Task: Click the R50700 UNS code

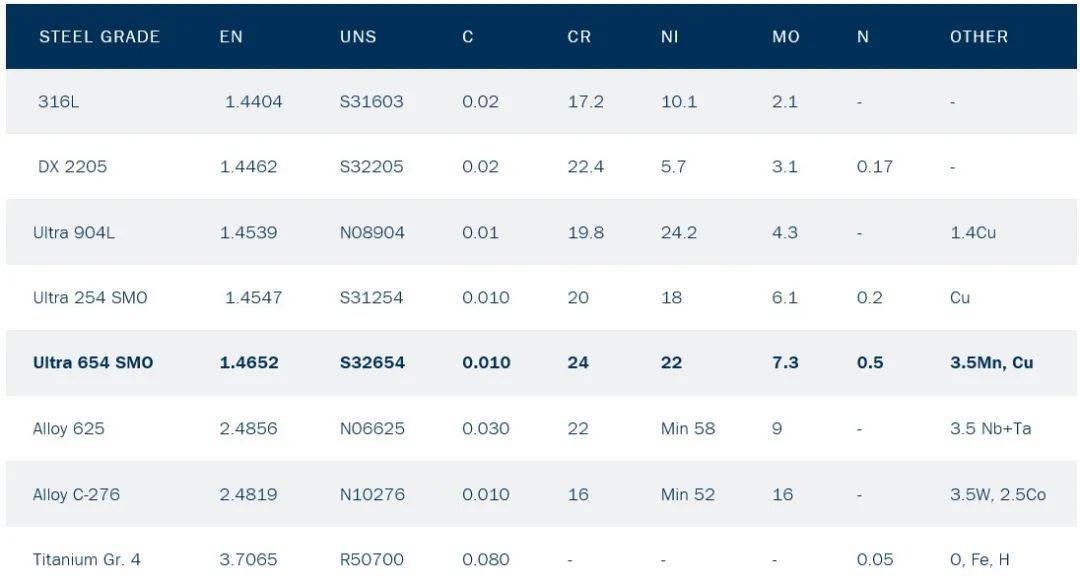Action: point(369,559)
